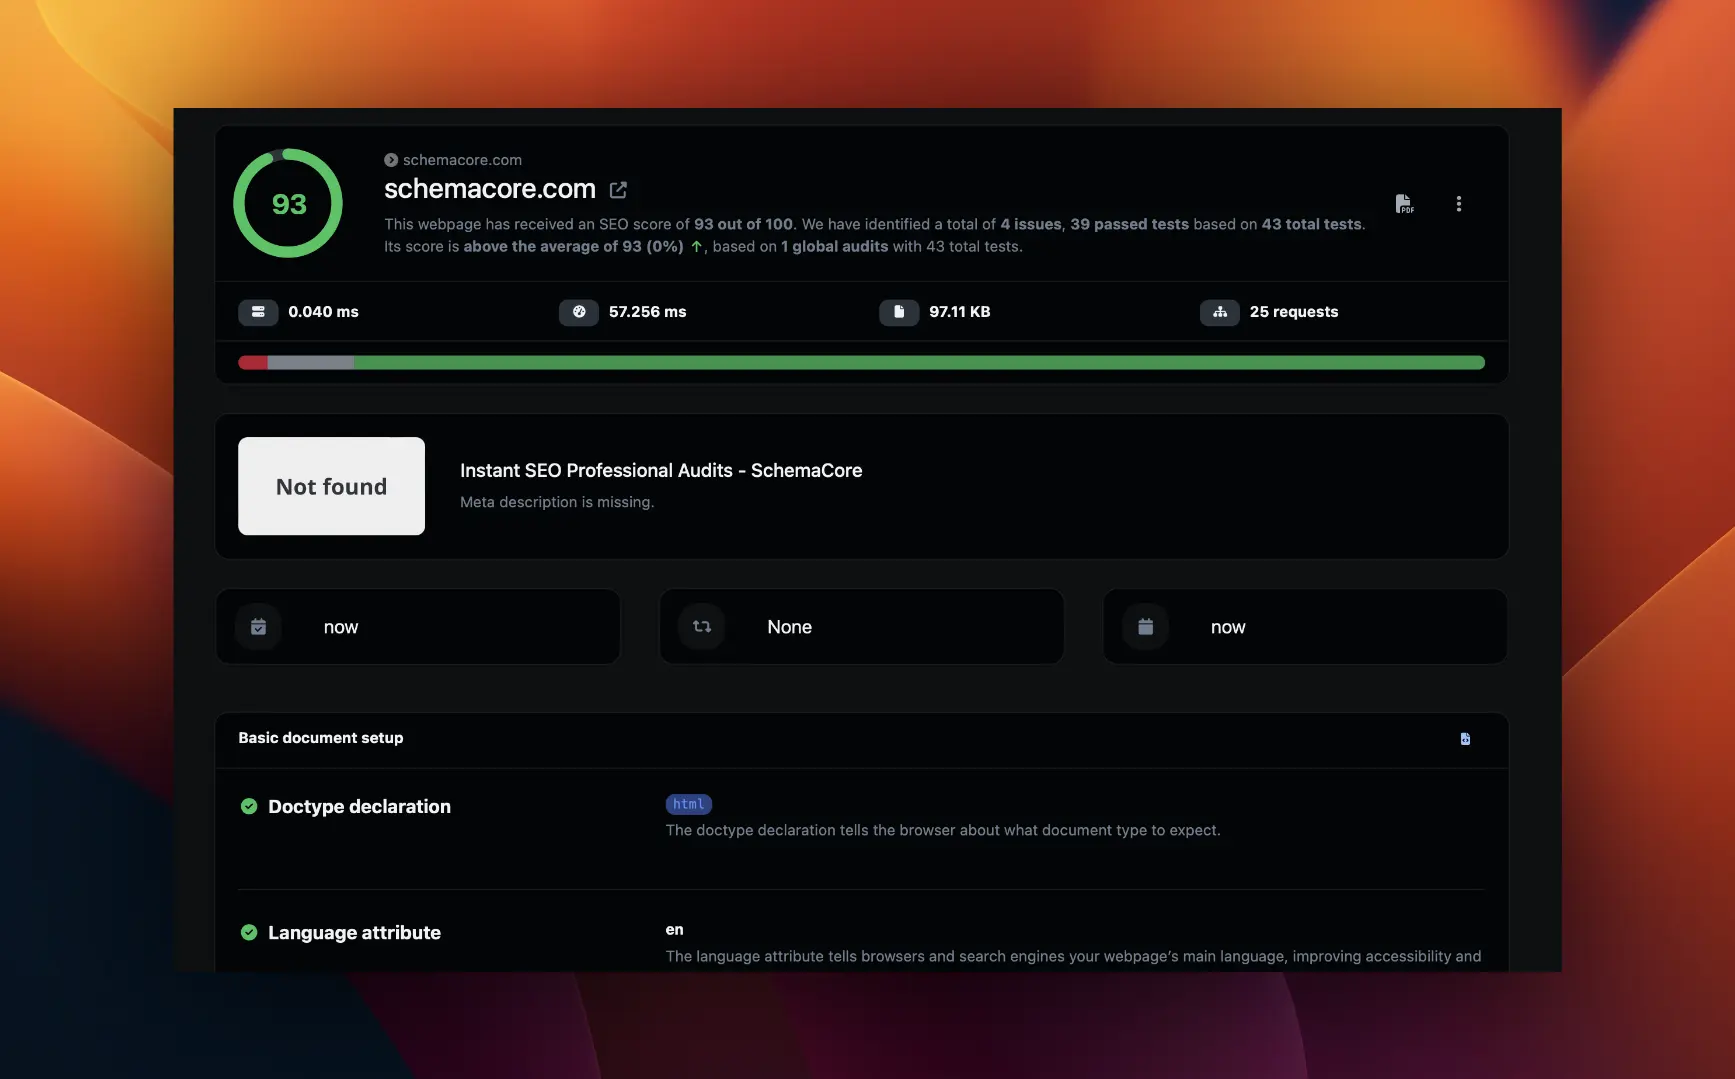Click the html badge tag
This screenshot has height=1079, width=1735.
pos(688,804)
